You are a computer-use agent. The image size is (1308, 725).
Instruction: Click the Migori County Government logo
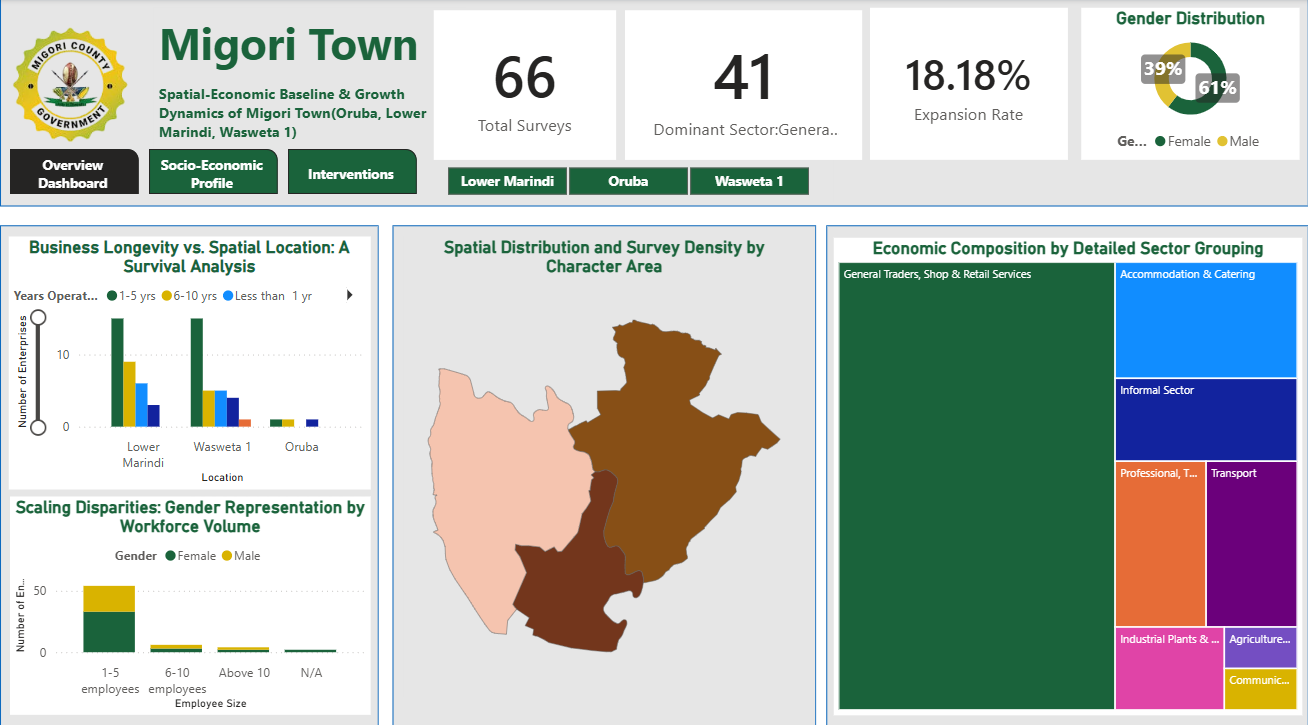click(70, 83)
